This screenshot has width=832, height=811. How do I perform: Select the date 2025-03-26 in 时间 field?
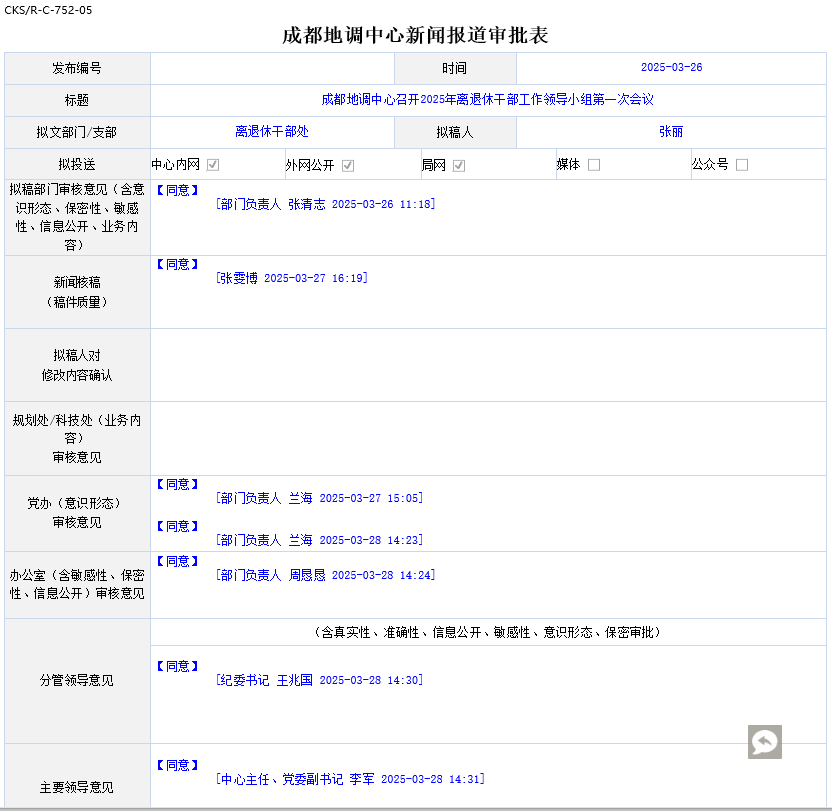pos(671,68)
